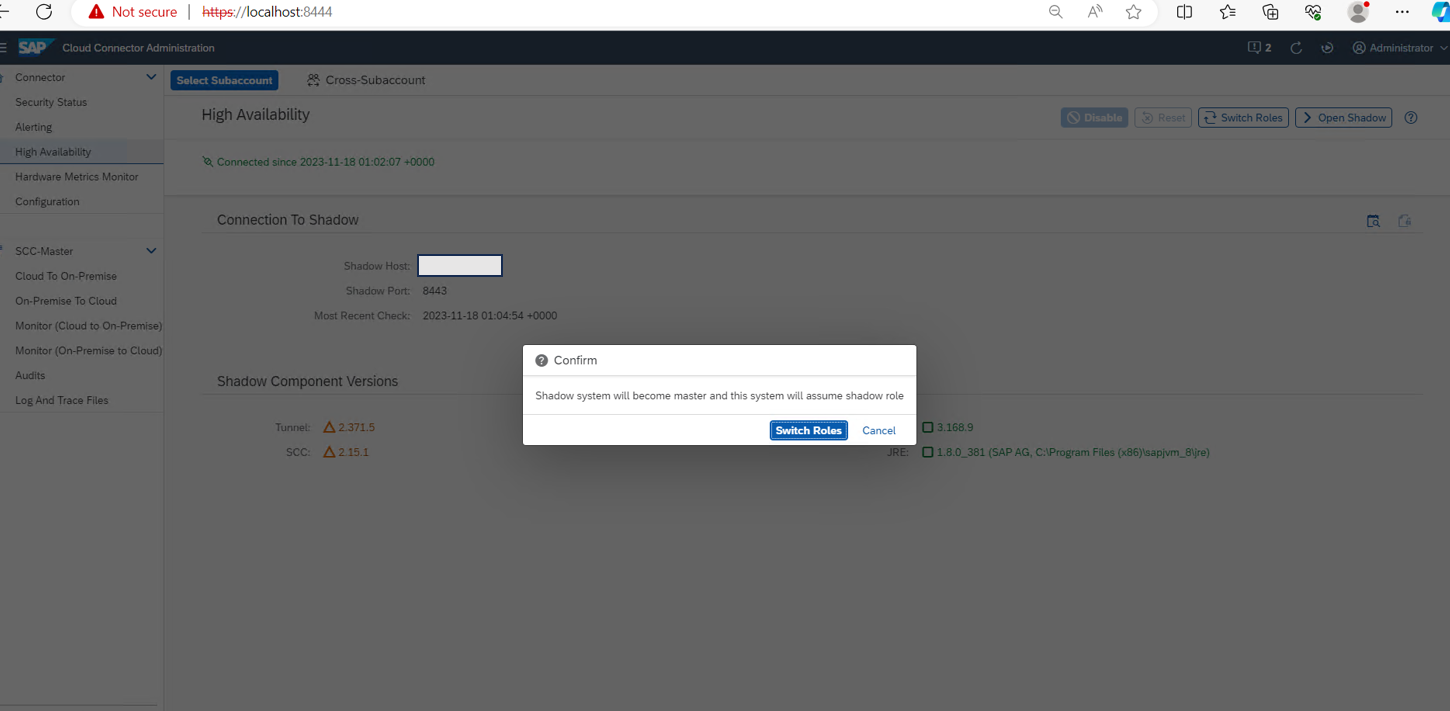Viewport: 1450px width, 711px height.
Task: Confirm with the Switch Roles dialog button
Action: click(808, 430)
